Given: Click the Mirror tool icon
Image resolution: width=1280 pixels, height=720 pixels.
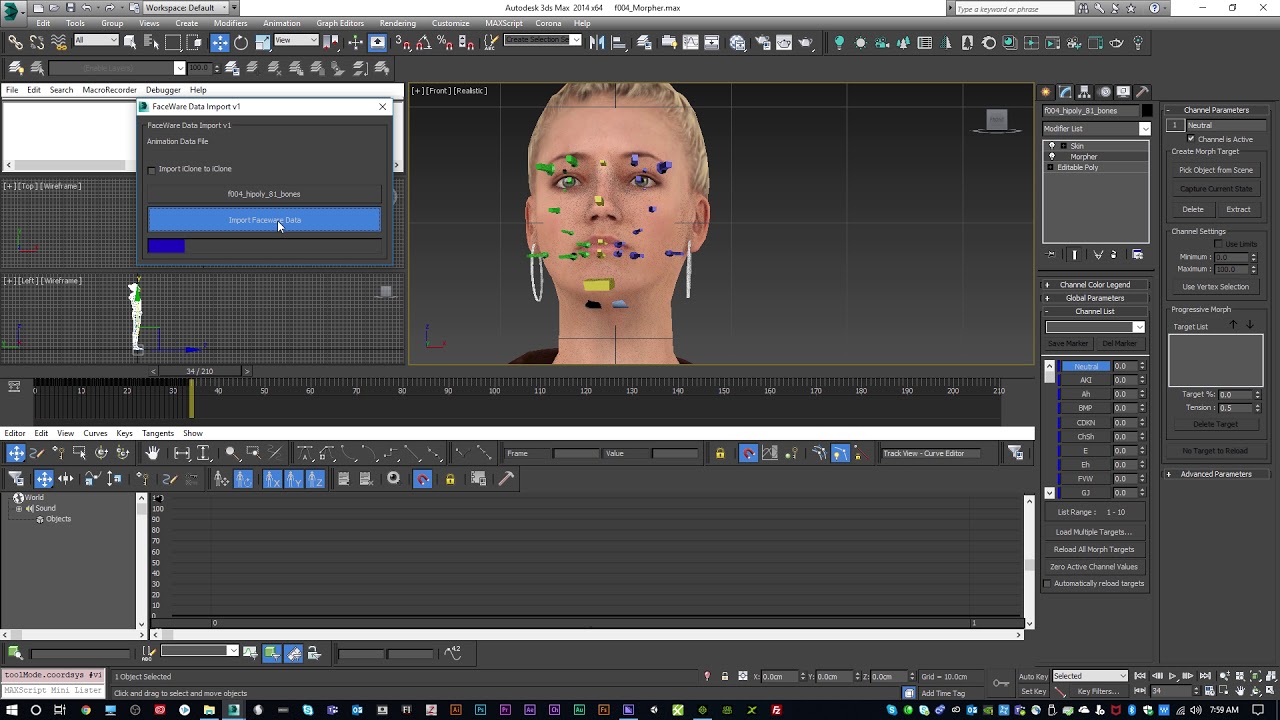Looking at the screenshot, I should tap(597, 42).
